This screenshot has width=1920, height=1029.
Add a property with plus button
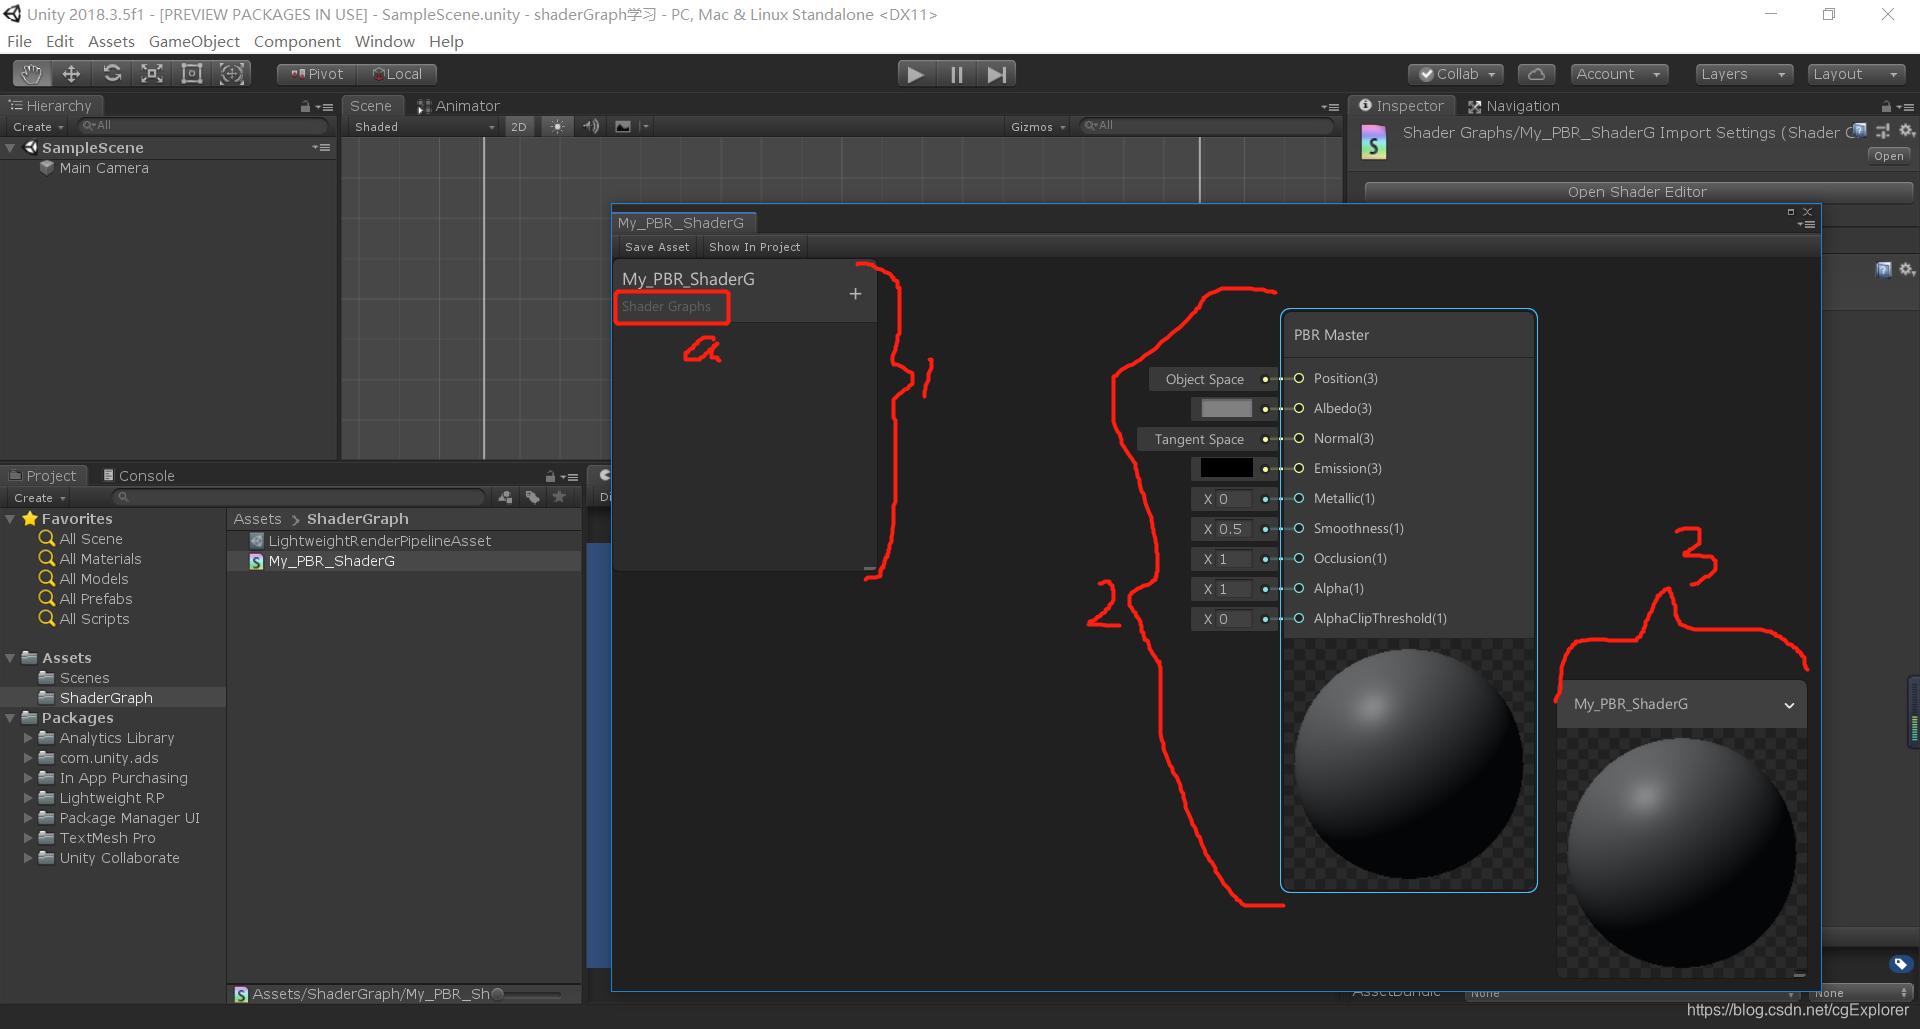(x=855, y=294)
